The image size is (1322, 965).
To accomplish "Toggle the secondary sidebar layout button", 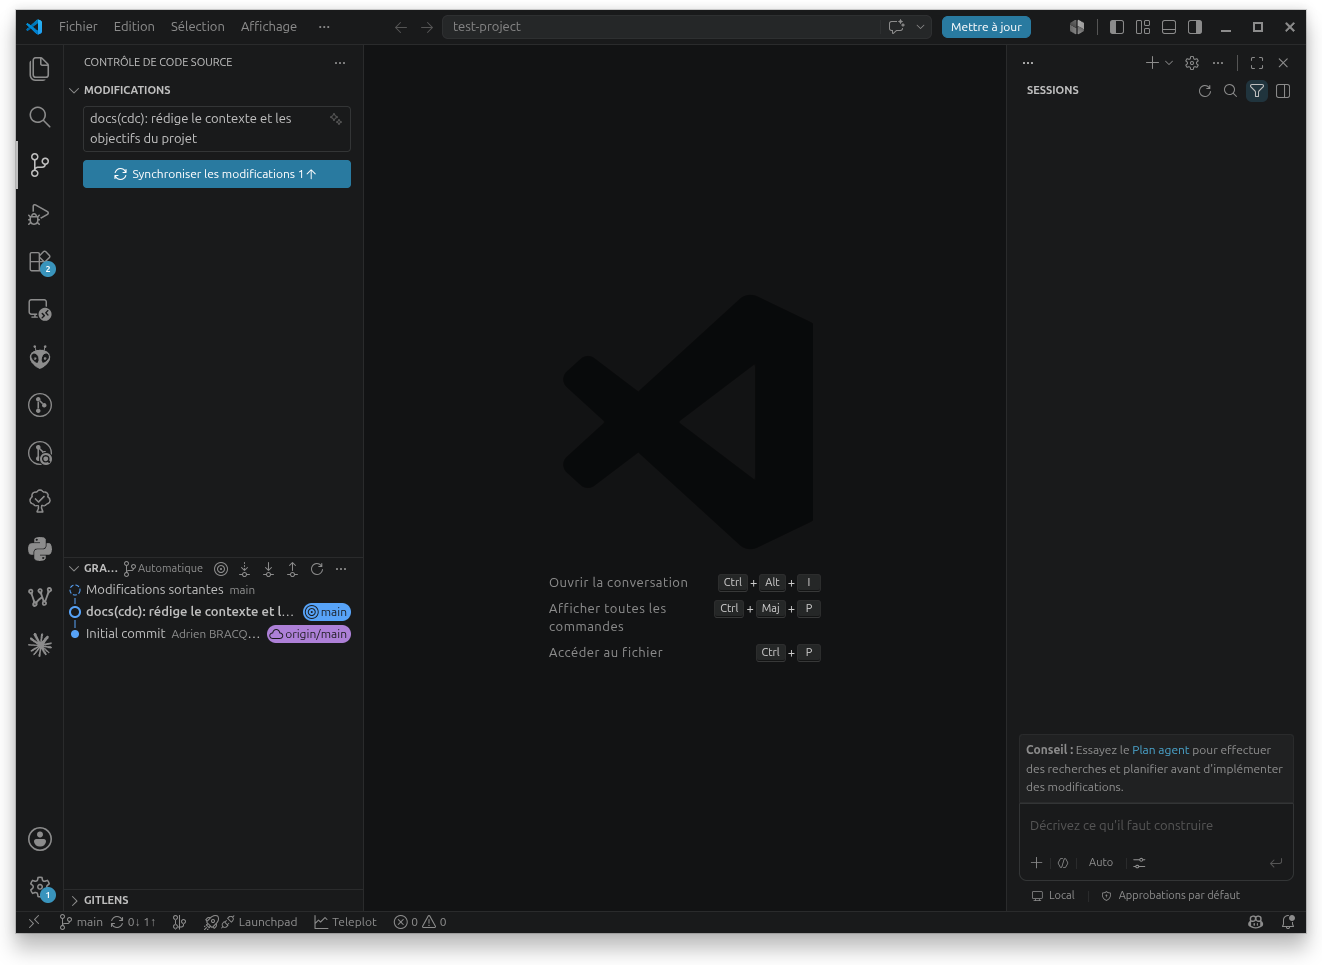I will pos(1195,27).
